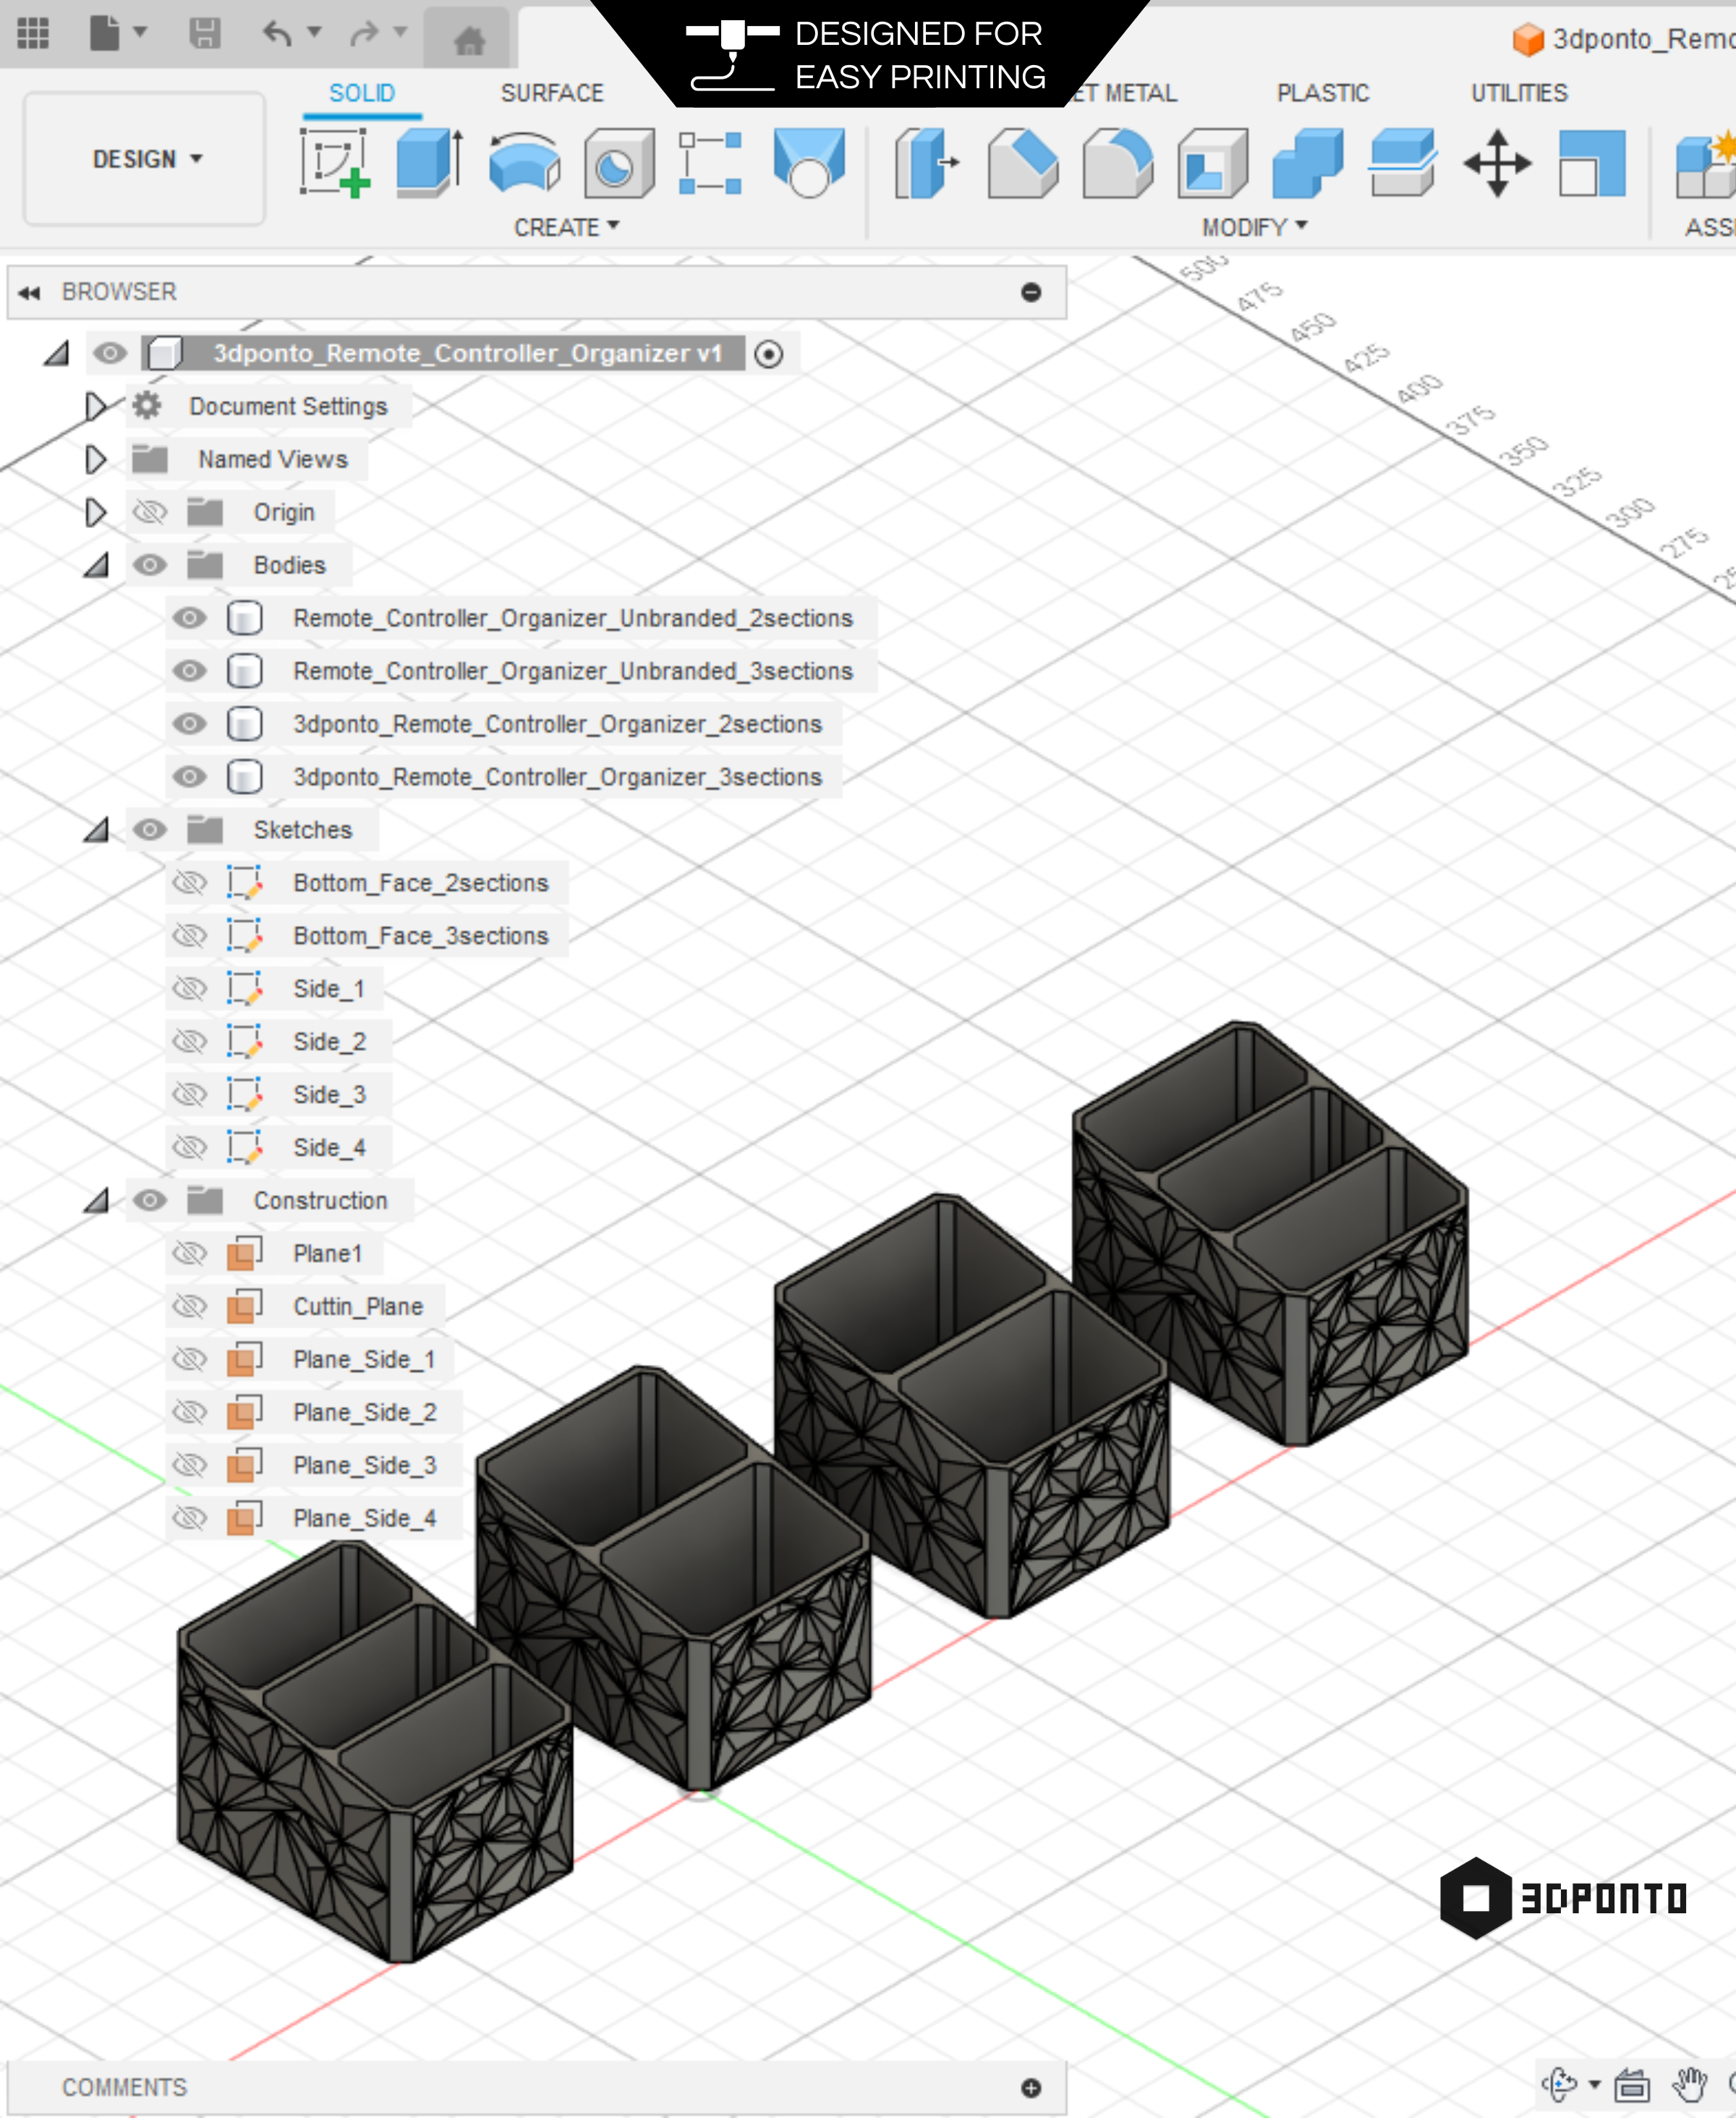
Task: Select the Extrude tool
Action: pos(428,162)
